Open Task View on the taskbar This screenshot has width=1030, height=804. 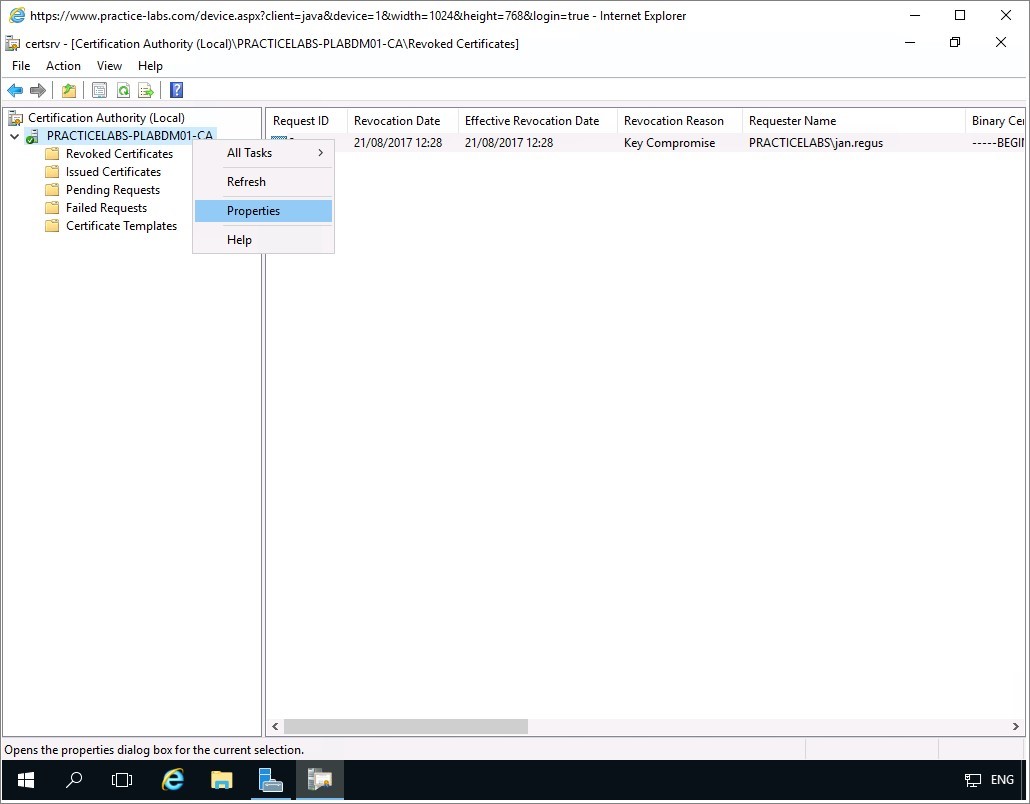pyautogui.click(x=122, y=780)
